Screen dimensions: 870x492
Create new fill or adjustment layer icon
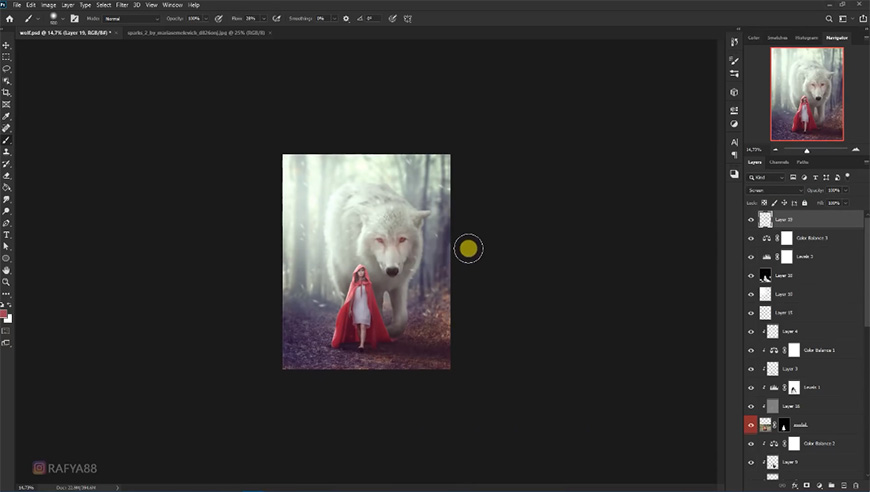point(819,485)
